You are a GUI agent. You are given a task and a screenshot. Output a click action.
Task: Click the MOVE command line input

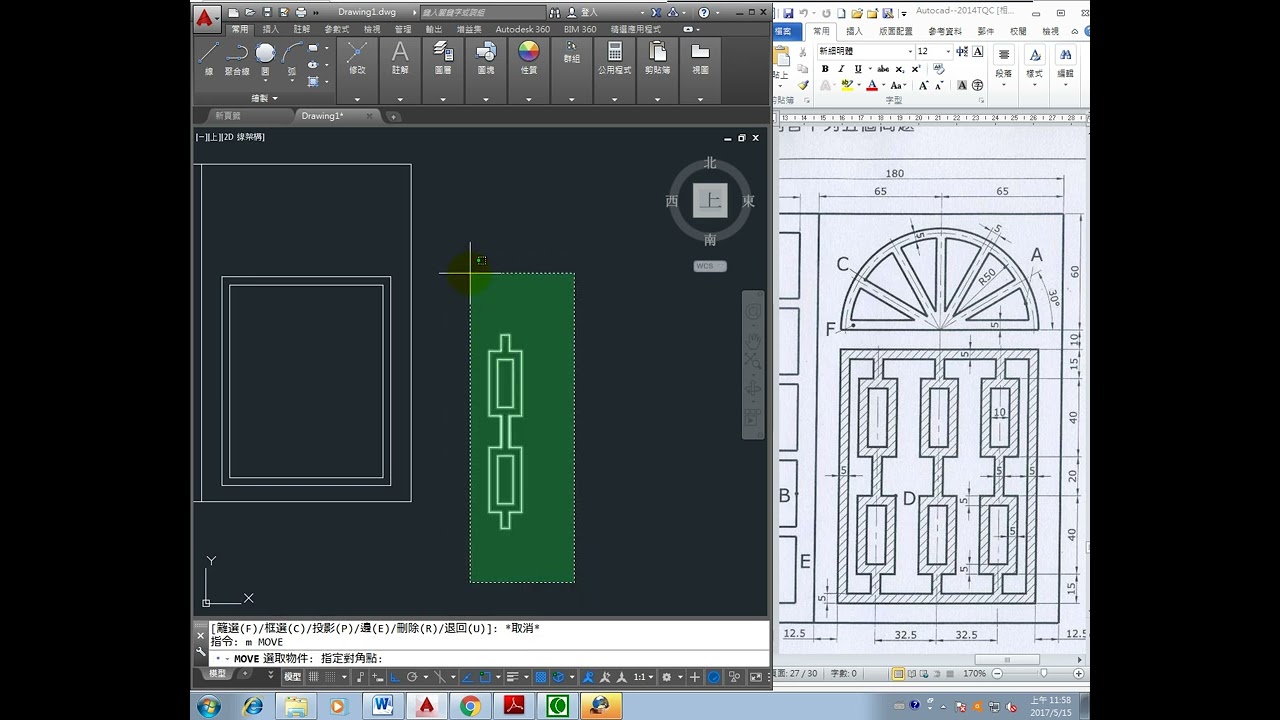(x=490, y=659)
